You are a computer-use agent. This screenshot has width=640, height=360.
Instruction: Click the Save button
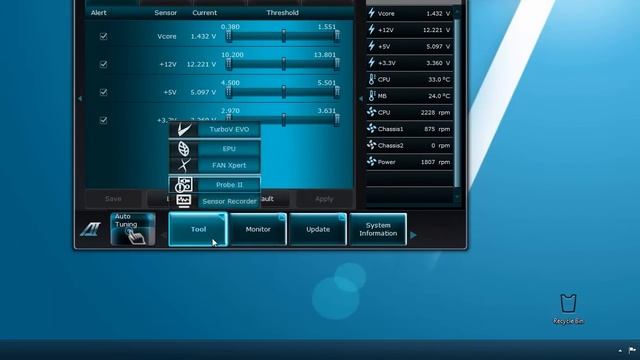113,199
